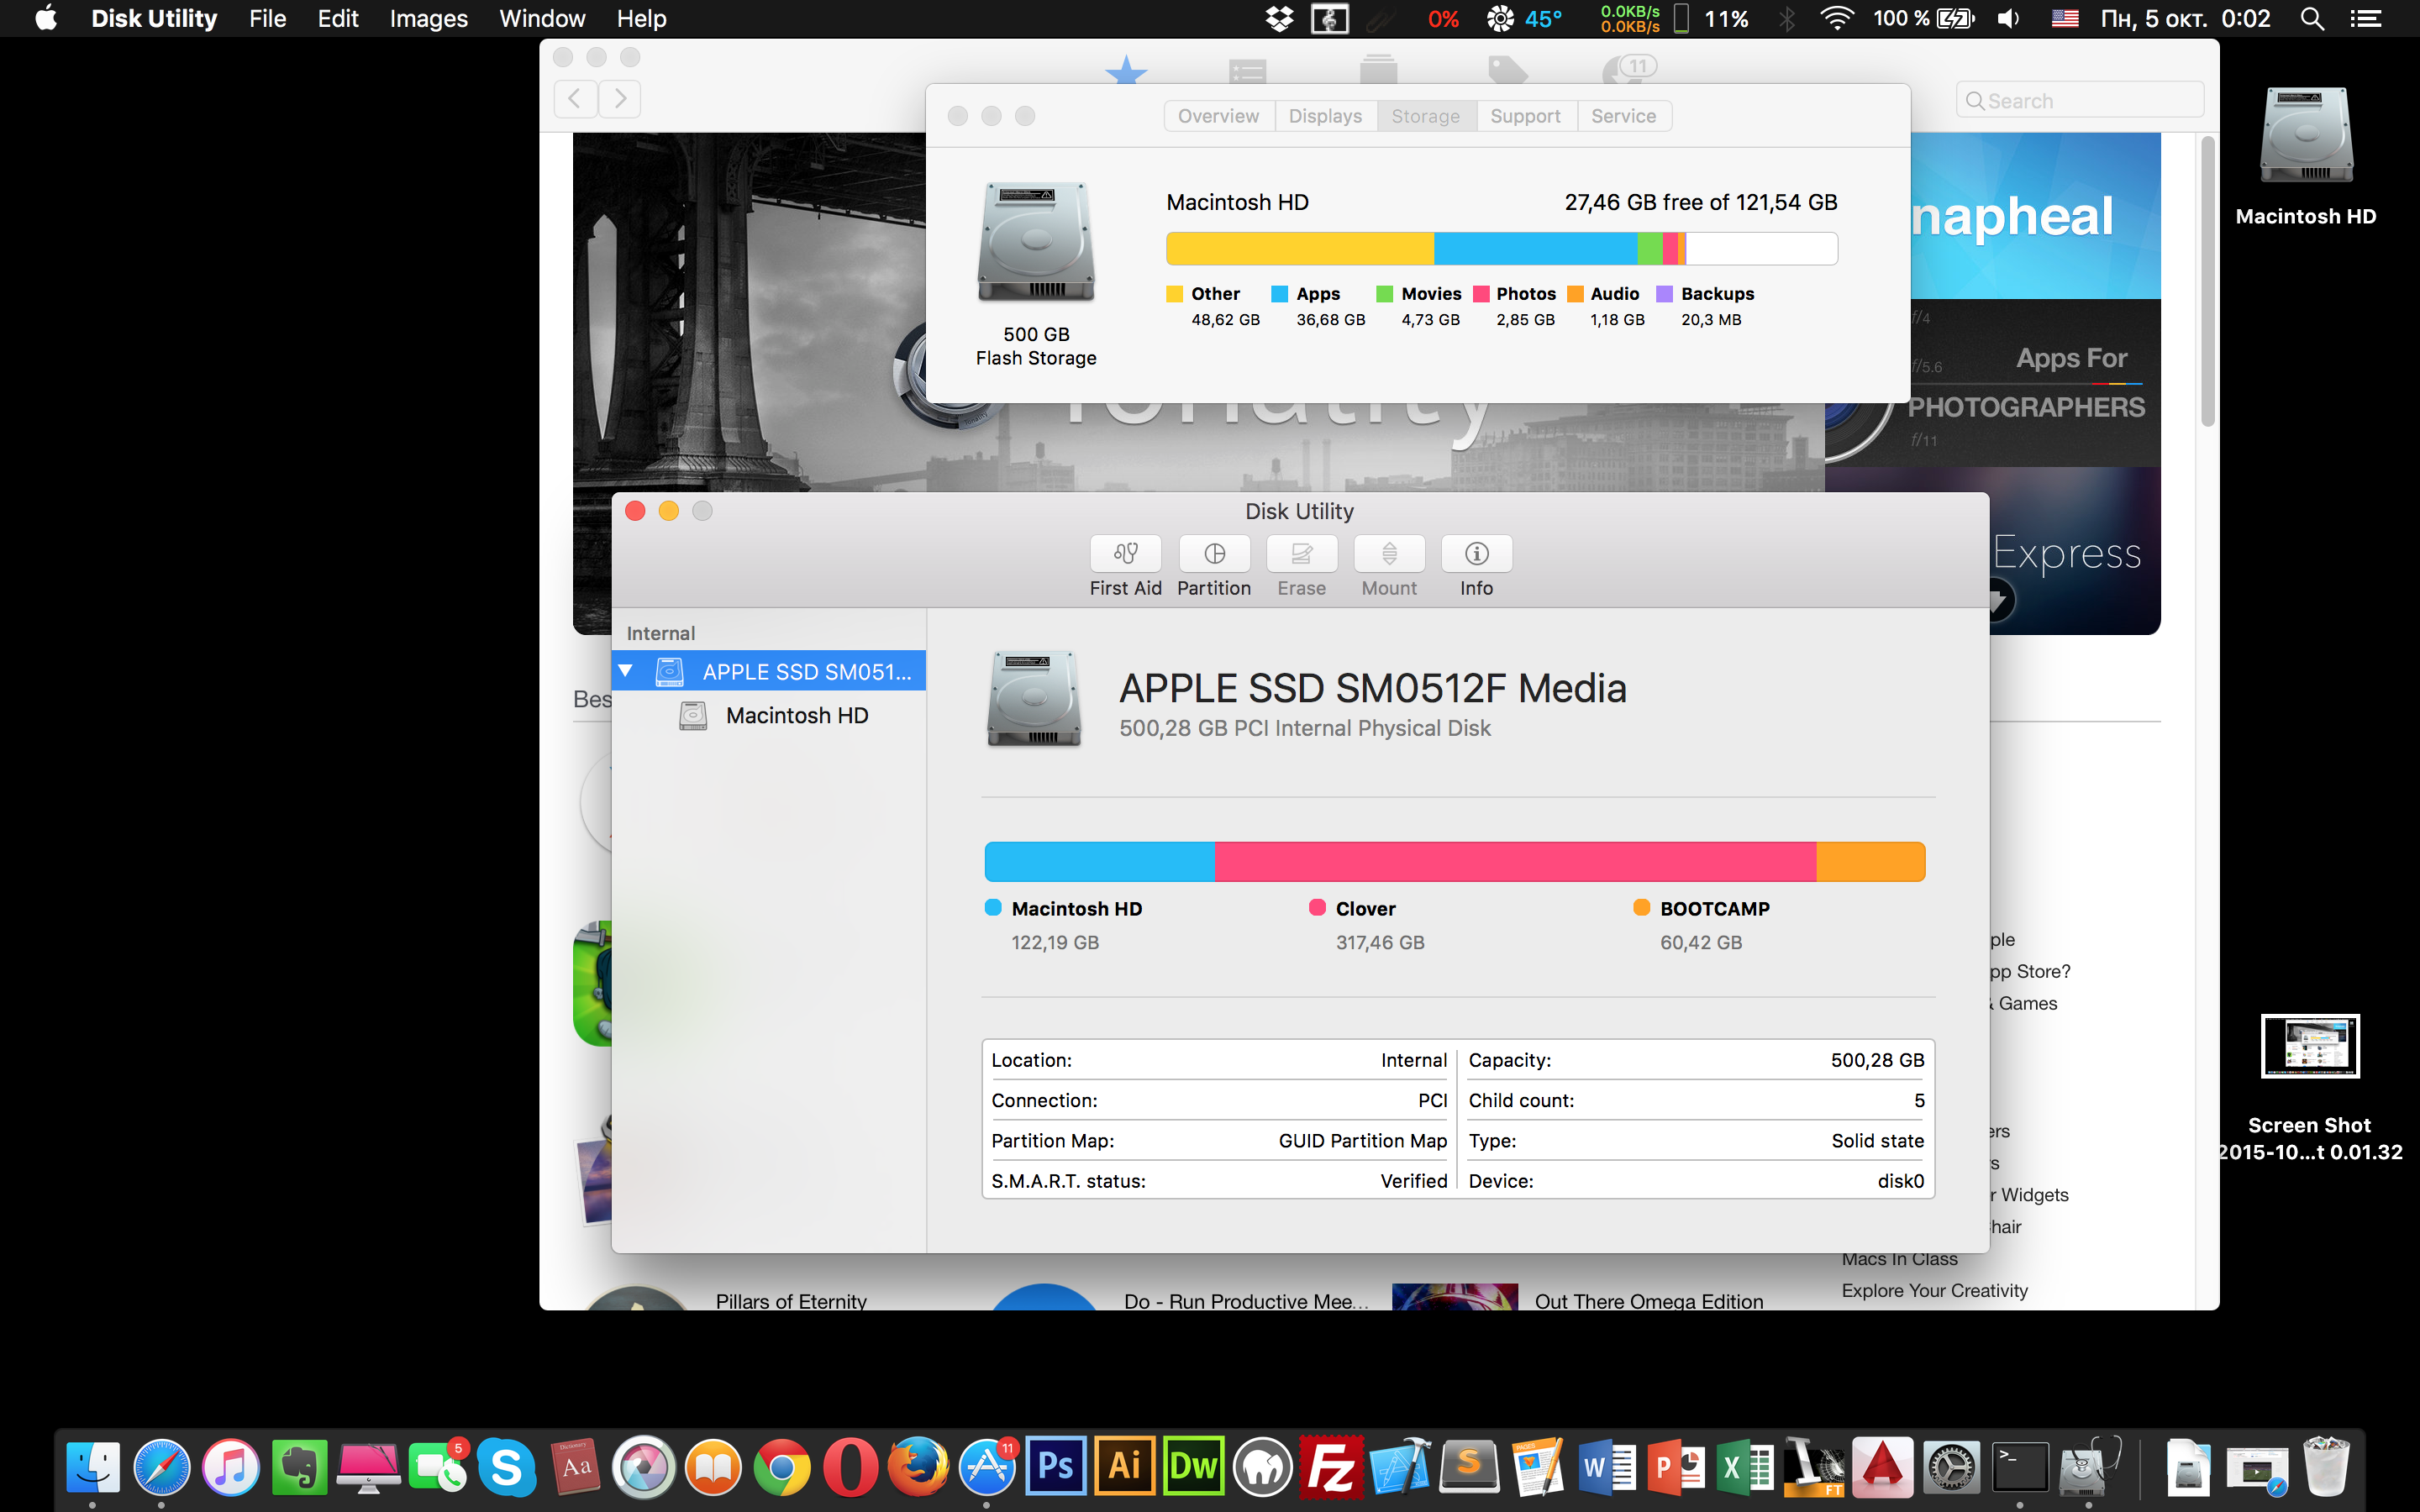Image resolution: width=2420 pixels, height=1512 pixels.
Task: Click the Child count value 5
Action: click(x=1918, y=1101)
